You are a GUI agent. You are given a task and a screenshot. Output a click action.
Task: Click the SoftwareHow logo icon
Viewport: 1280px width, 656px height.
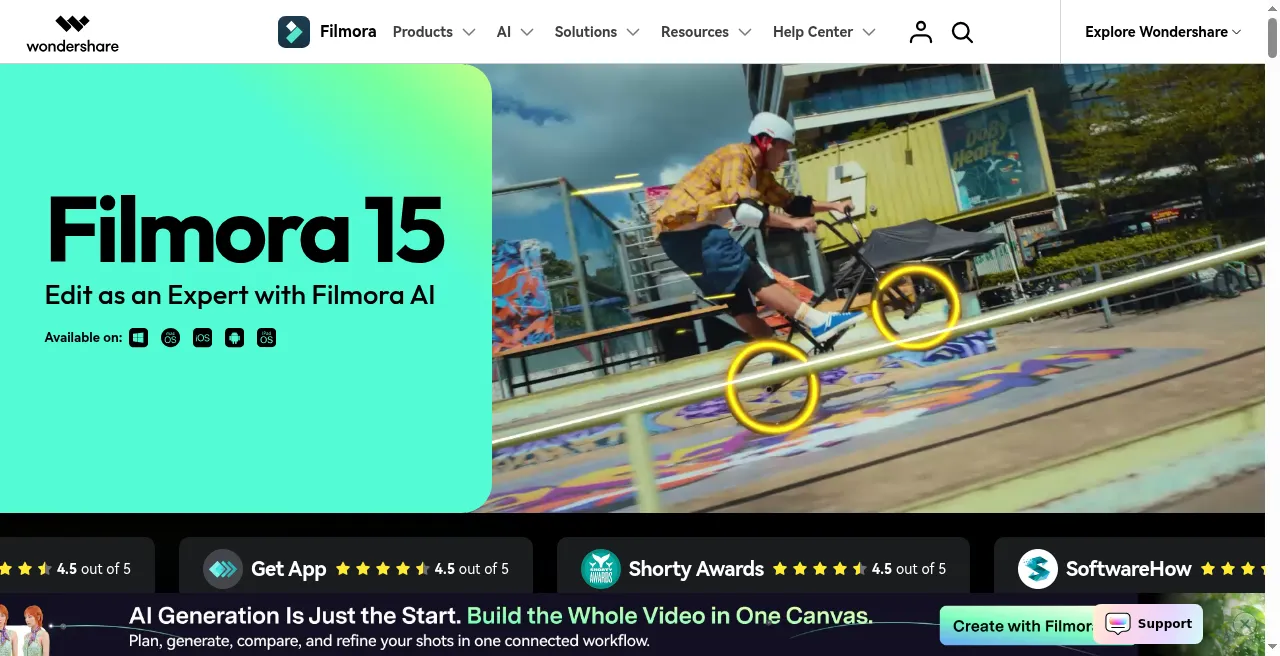(x=1038, y=569)
